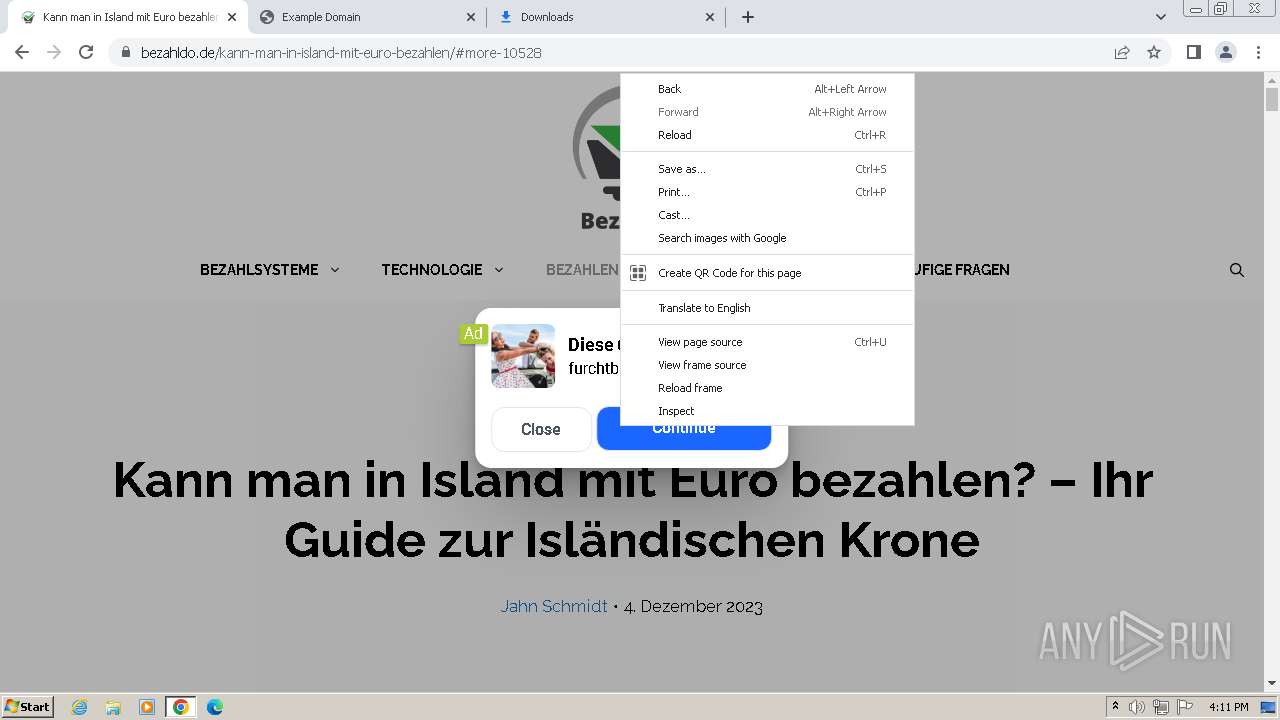Select 'Print...' in context menu
The height and width of the screenshot is (720, 1280).
click(767, 192)
